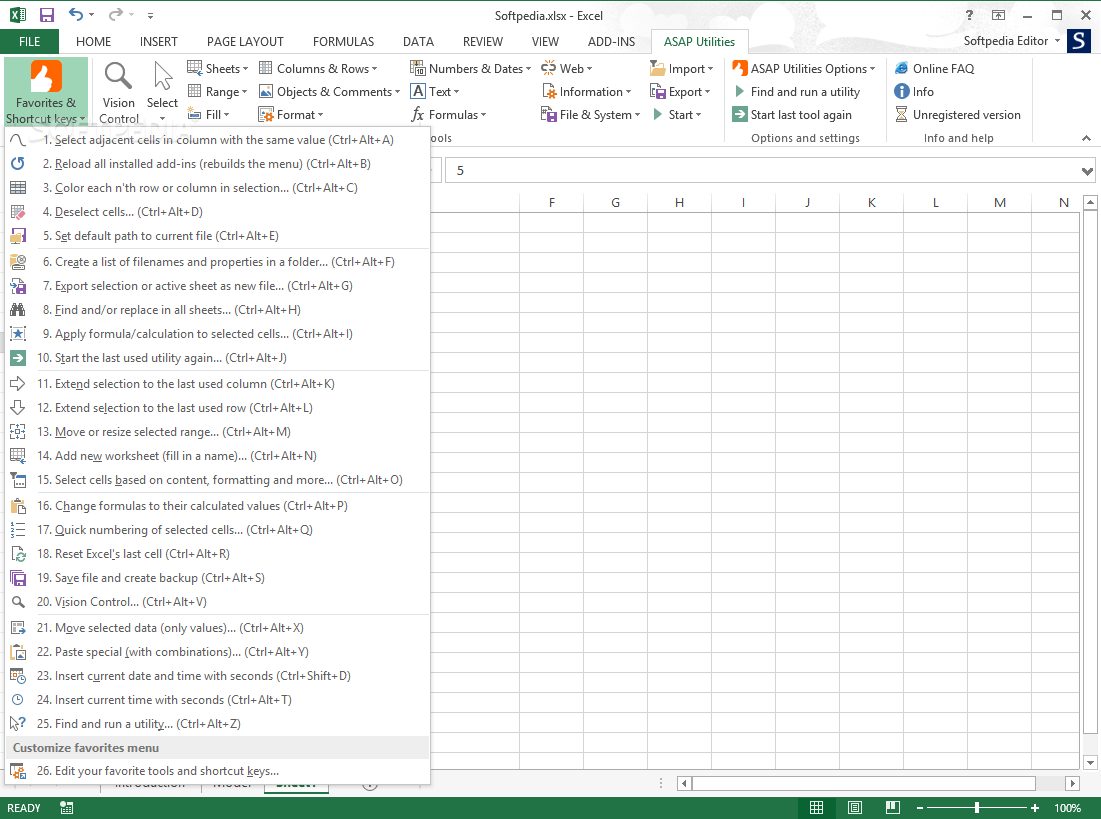Switch to the FORMULAS tab
Image resolution: width=1101 pixels, height=819 pixels.
point(343,41)
